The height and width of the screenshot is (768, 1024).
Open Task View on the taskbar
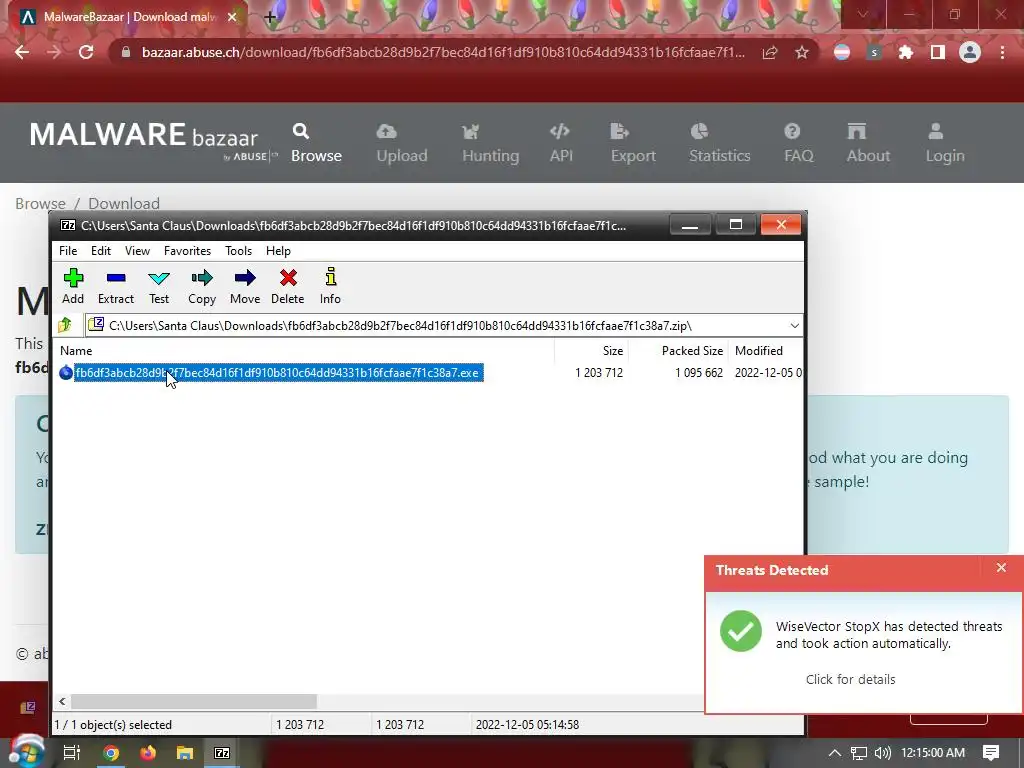pos(71,753)
